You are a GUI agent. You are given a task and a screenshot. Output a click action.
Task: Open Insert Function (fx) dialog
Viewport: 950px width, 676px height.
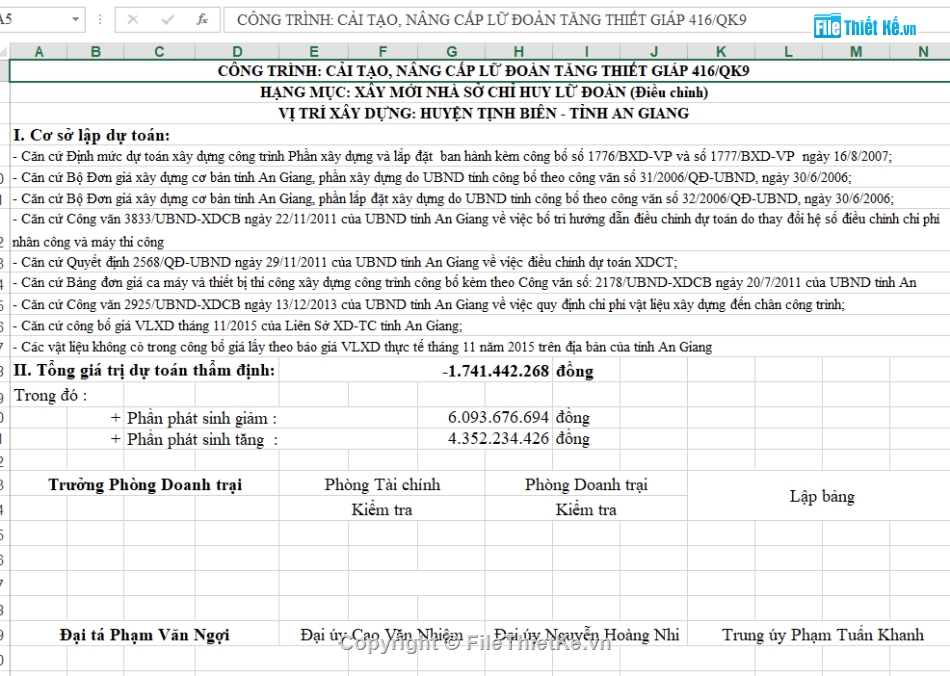tap(202, 20)
